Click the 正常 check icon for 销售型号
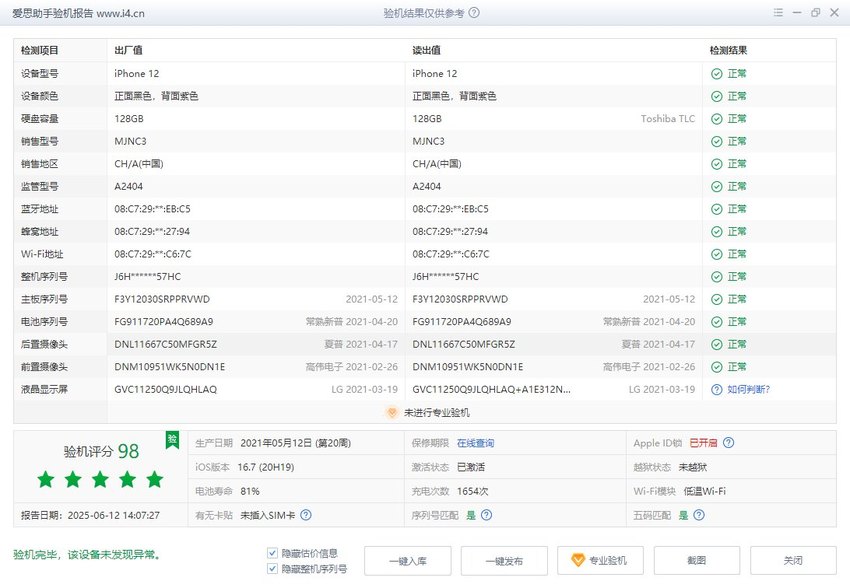The image size is (850, 588). [717, 141]
